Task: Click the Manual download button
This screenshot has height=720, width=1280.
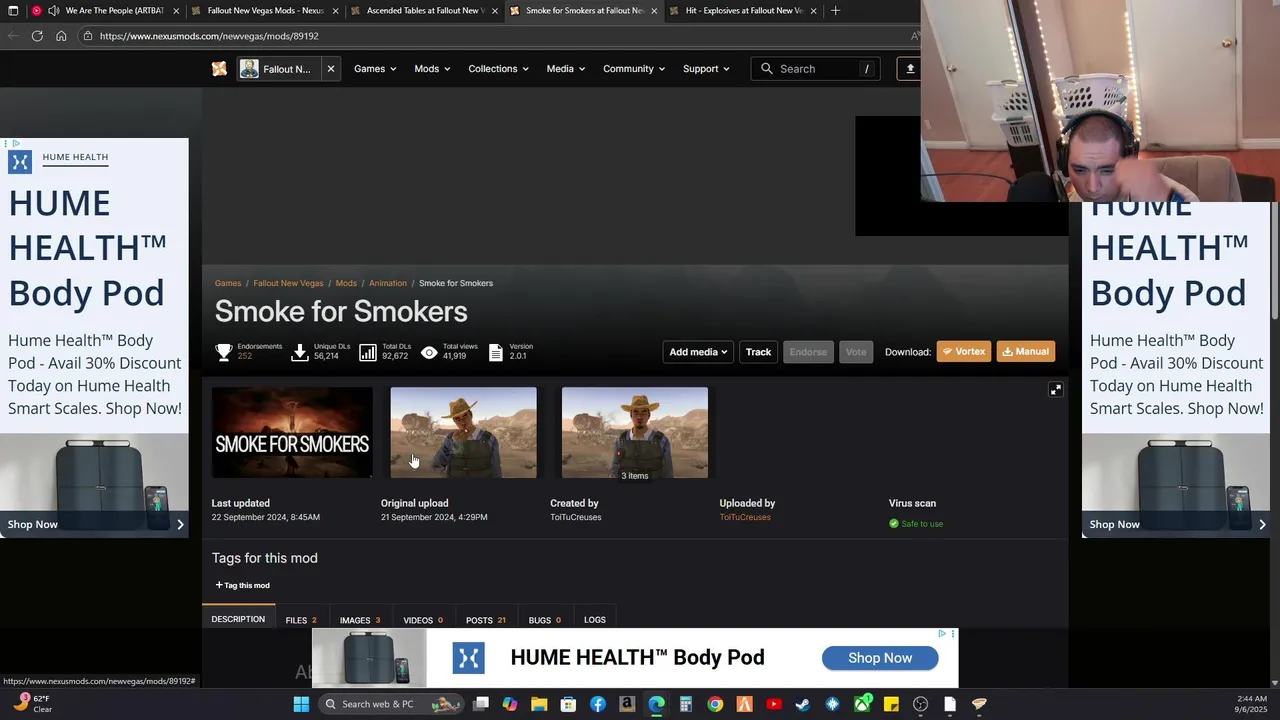Action: (x=1026, y=352)
